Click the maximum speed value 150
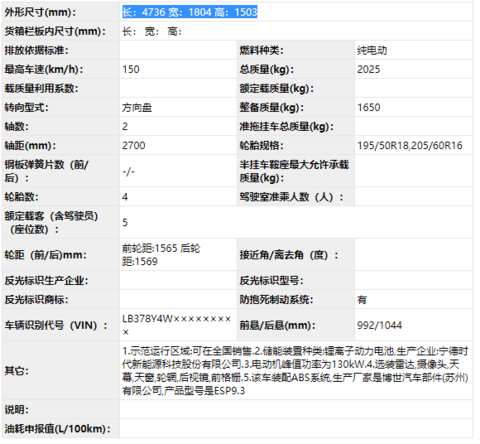 [x=131, y=69]
